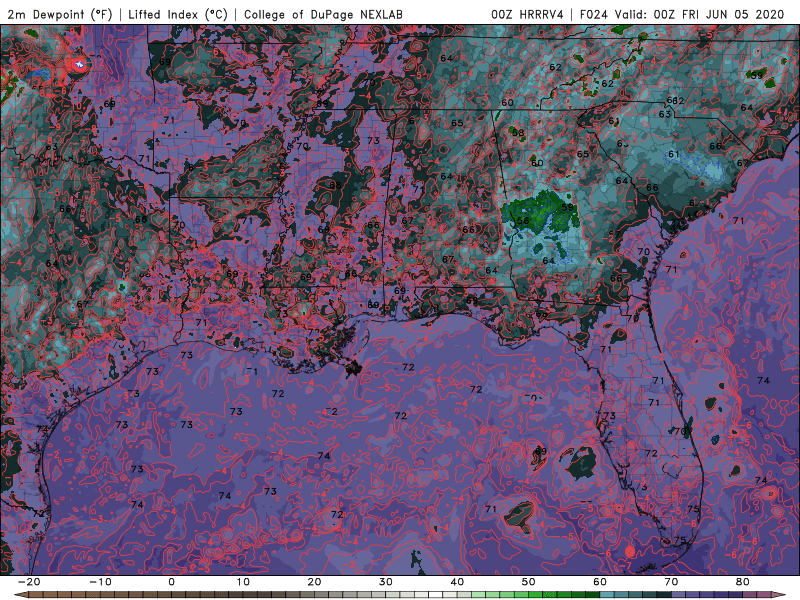Click the 40 tick label on colorbar
The width and height of the screenshot is (800, 600).
tap(457, 582)
